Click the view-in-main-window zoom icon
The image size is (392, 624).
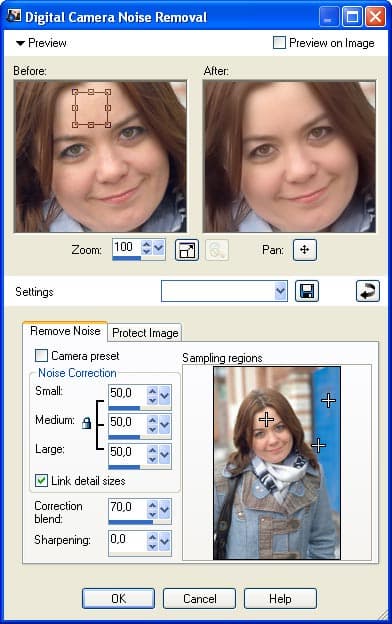tap(187, 250)
